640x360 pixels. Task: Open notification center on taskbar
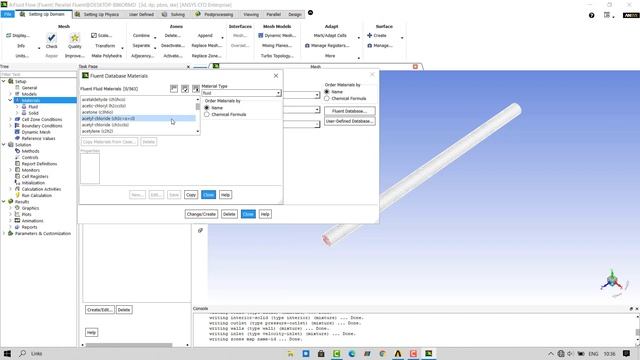click(x=626, y=353)
